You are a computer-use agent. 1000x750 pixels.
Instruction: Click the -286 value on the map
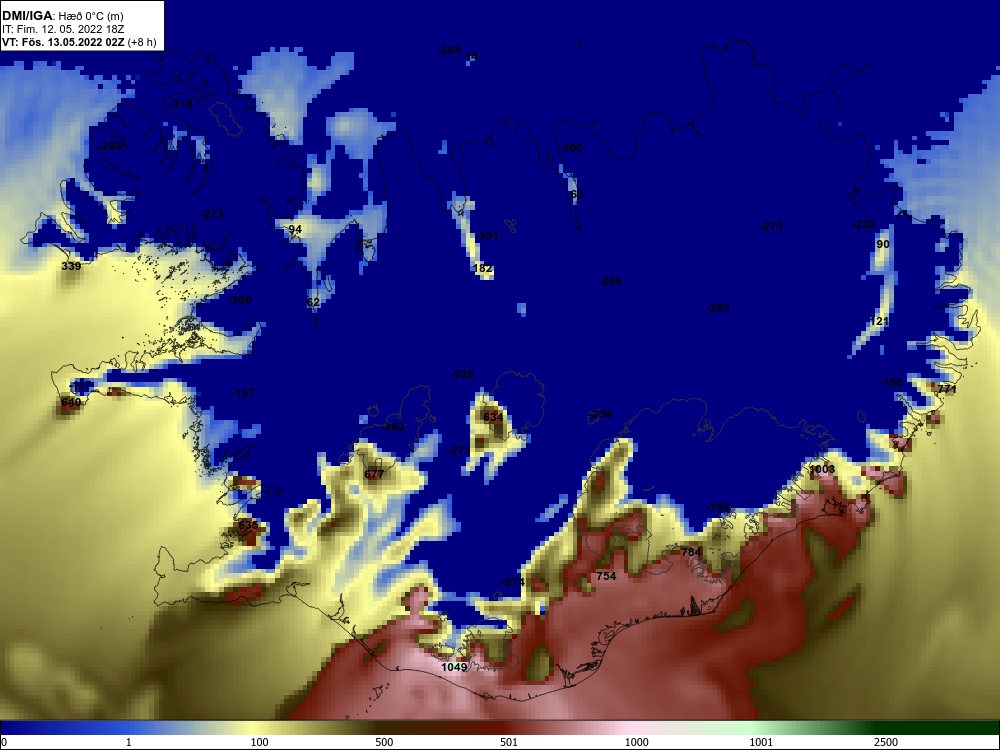coord(610,281)
